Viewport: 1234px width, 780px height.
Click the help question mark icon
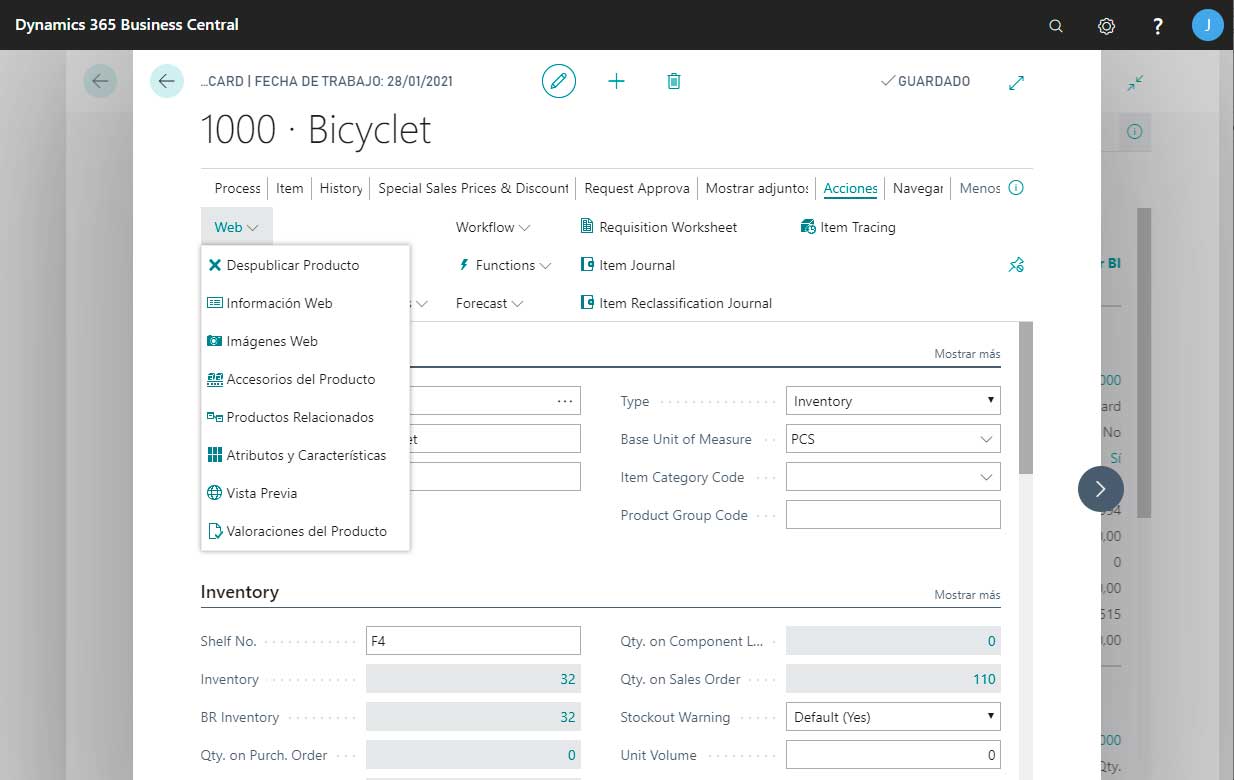pyautogui.click(x=1157, y=26)
